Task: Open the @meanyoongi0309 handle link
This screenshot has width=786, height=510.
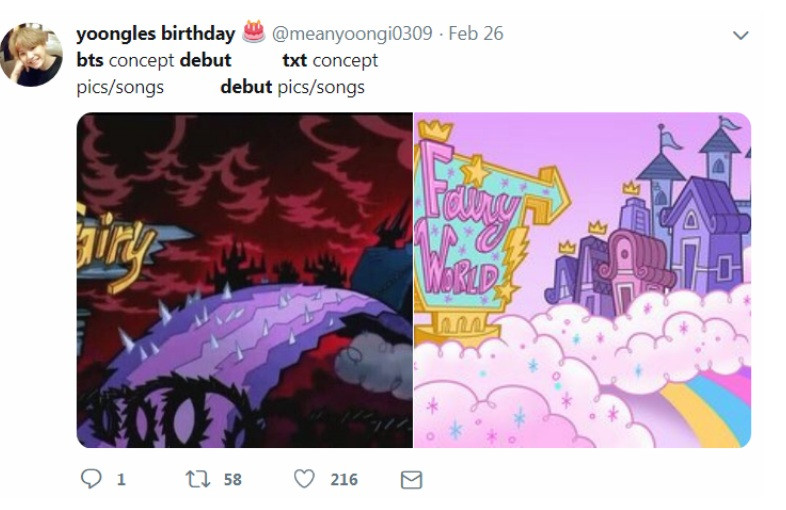Action: (352, 34)
